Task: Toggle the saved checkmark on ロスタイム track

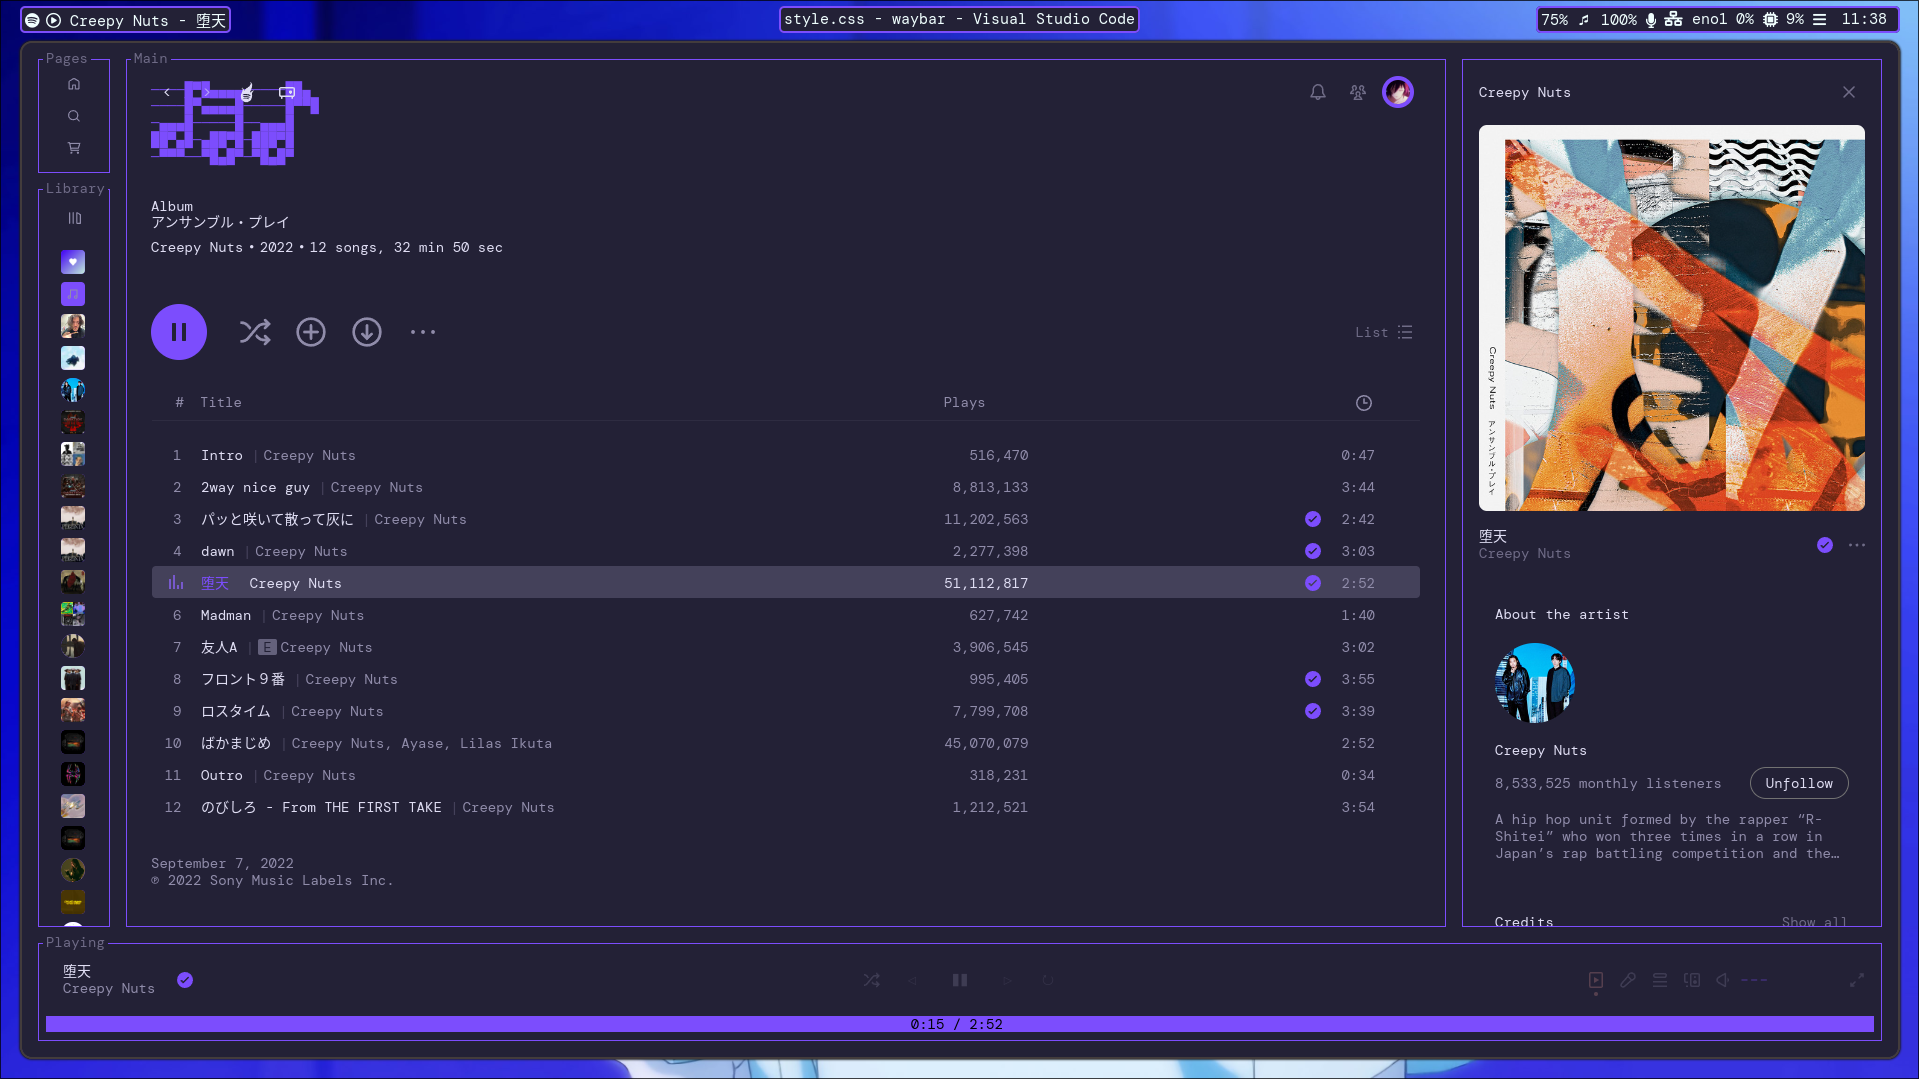Action: click(1313, 711)
